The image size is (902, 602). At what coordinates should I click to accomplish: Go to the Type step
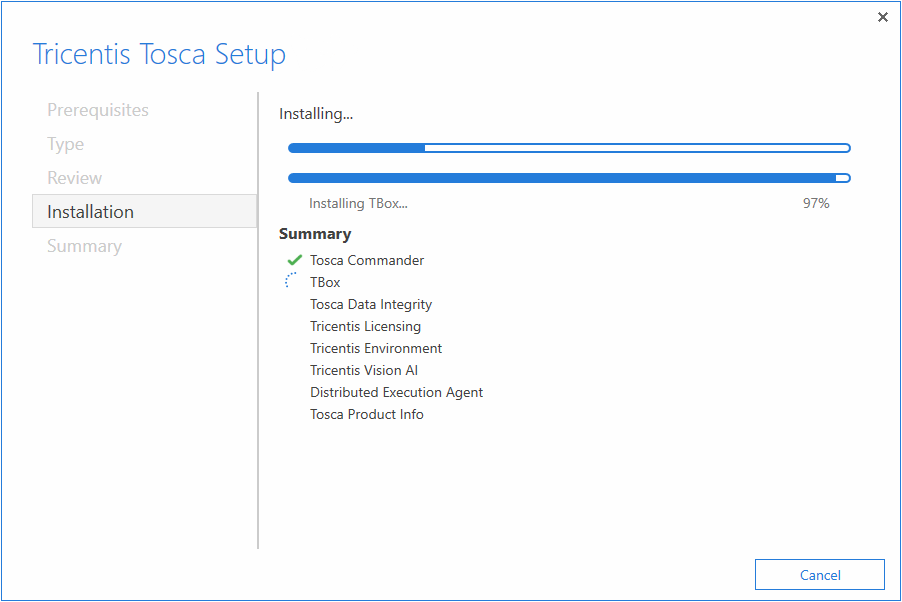click(66, 144)
